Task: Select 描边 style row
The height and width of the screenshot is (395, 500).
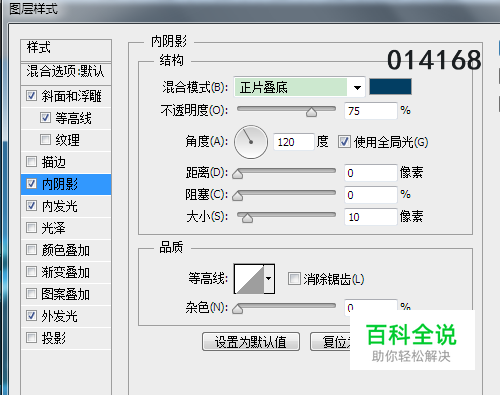Action: [66, 162]
